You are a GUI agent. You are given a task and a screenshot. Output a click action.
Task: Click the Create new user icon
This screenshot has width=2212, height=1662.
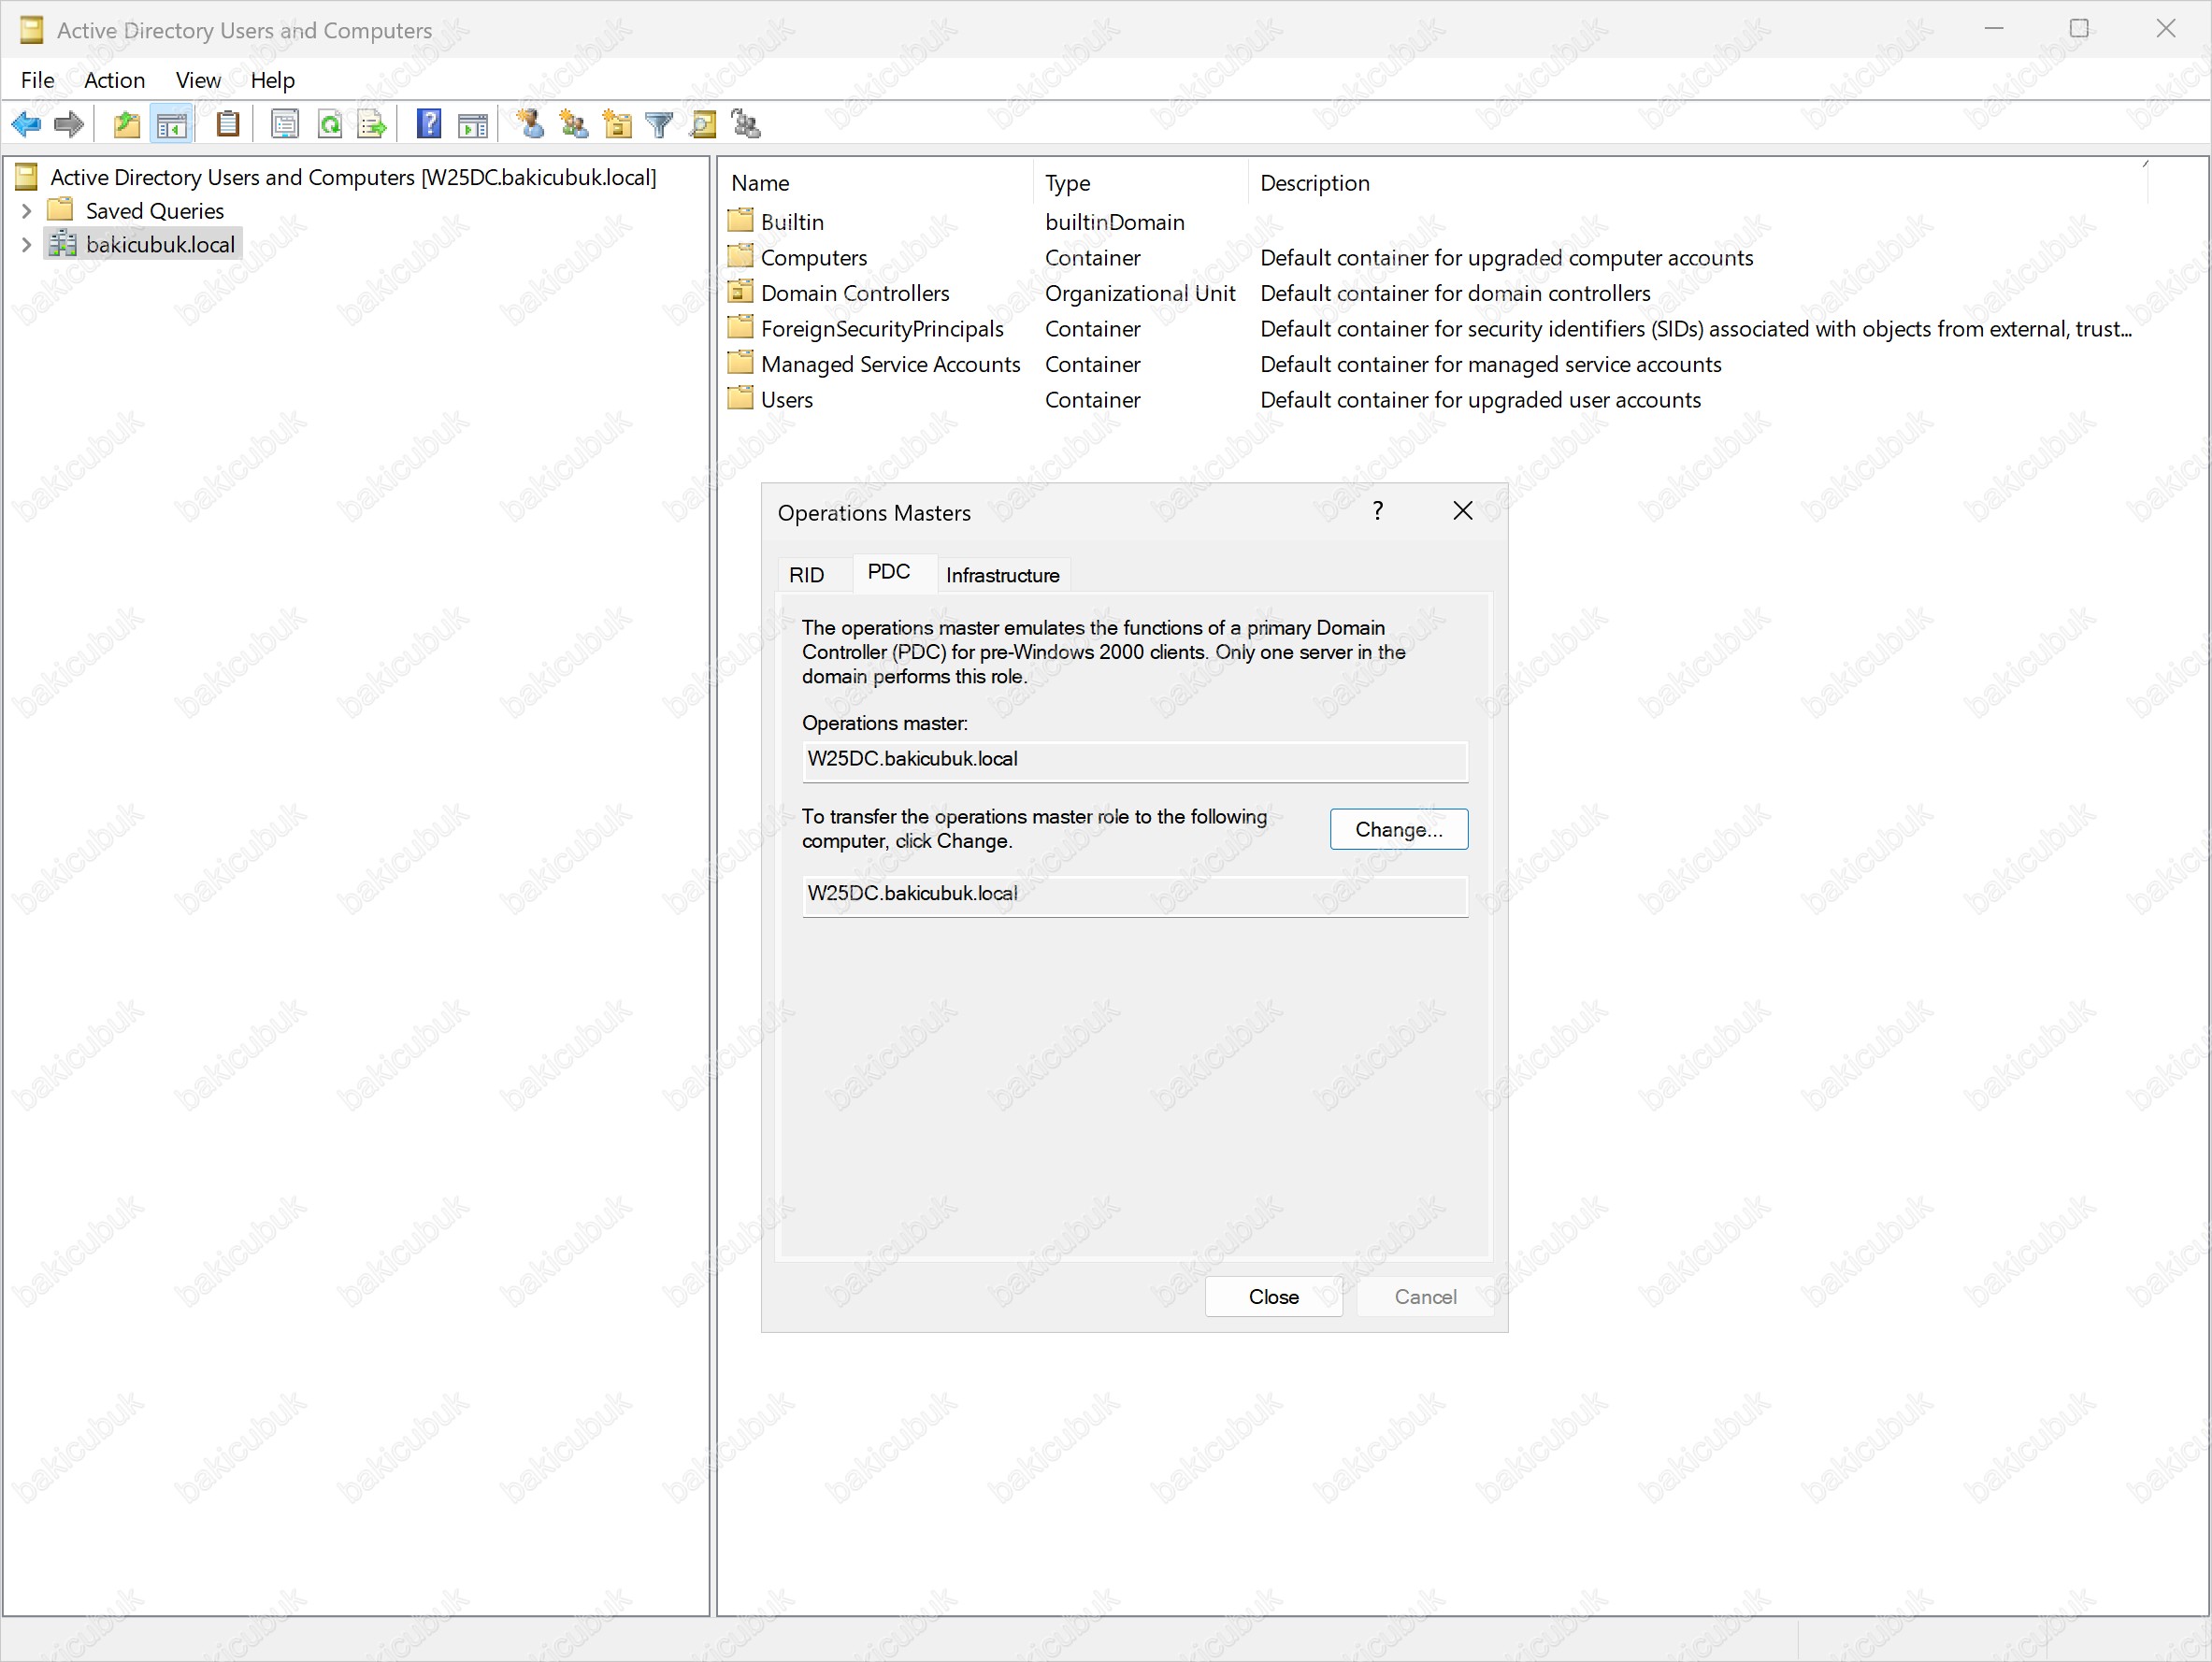[x=530, y=124]
